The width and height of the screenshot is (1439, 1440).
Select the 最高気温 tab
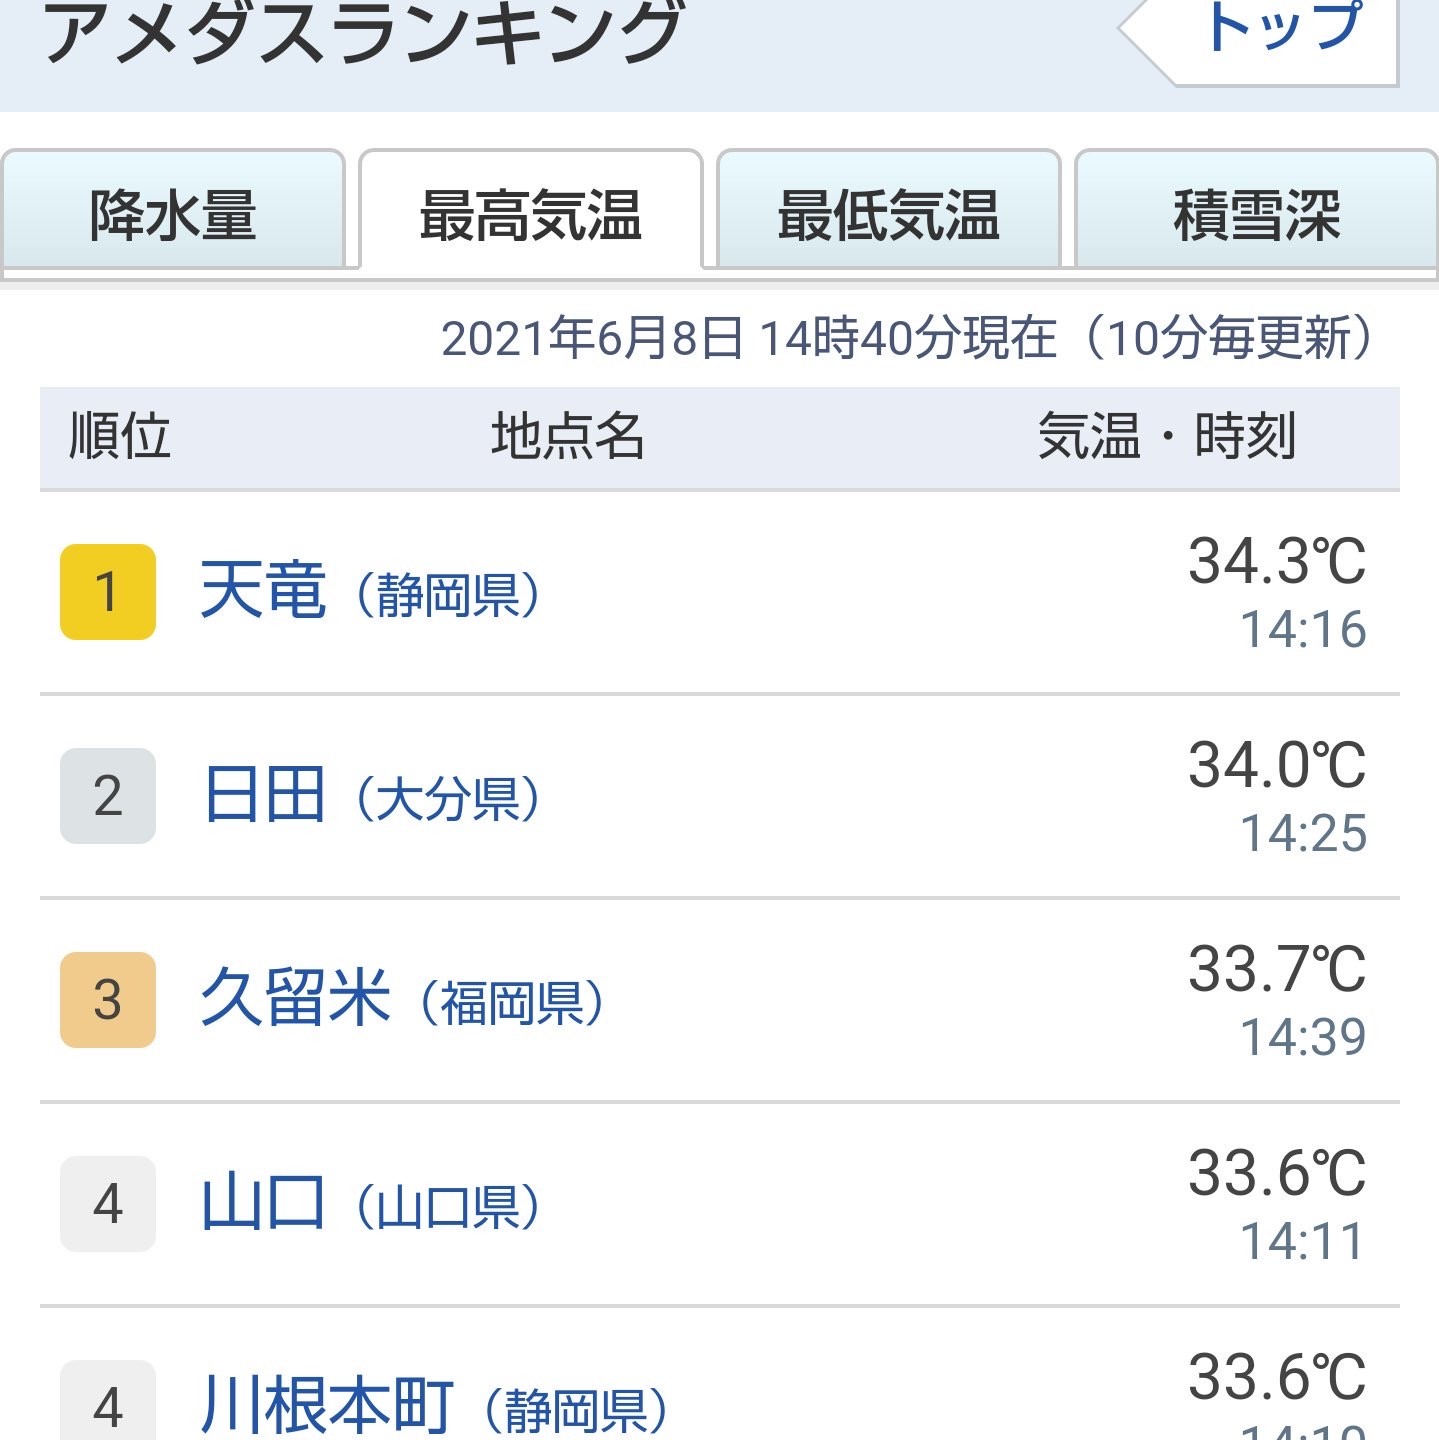pyautogui.click(x=530, y=213)
